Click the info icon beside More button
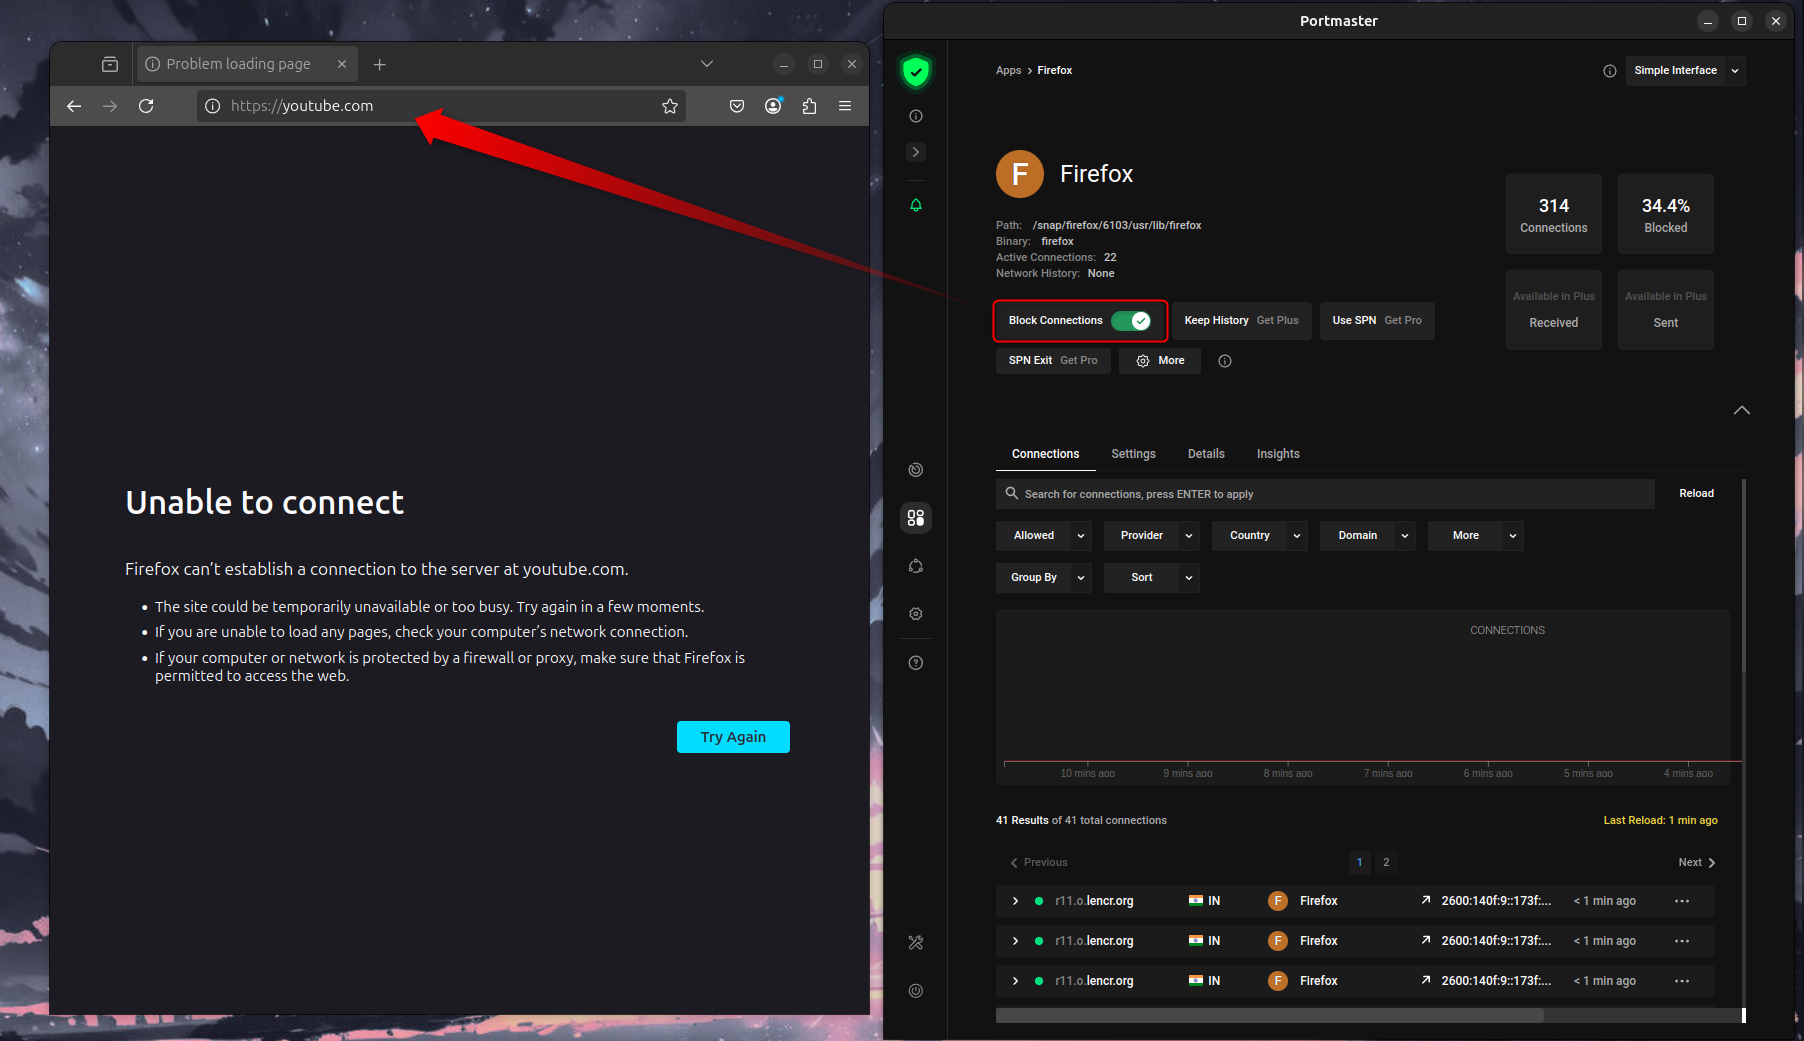 tap(1225, 361)
